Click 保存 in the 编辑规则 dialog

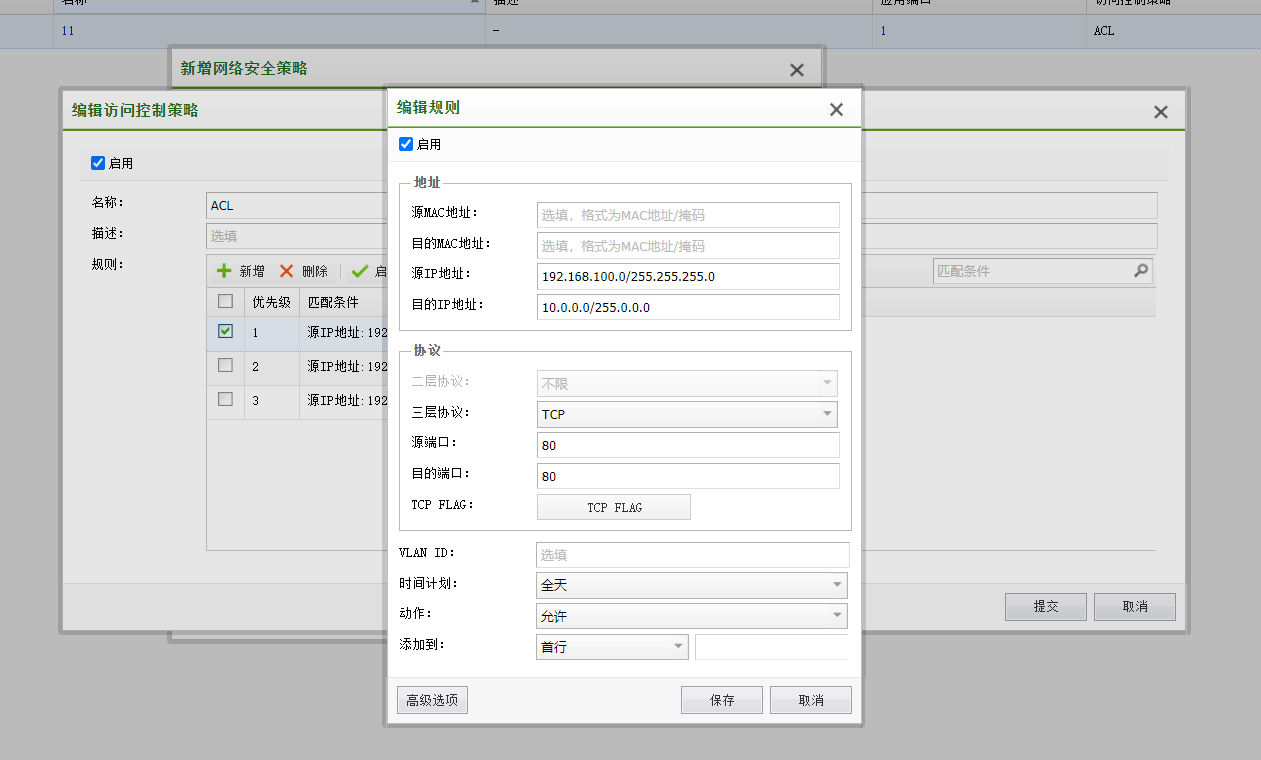pyautogui.click(x=722, y=700)
